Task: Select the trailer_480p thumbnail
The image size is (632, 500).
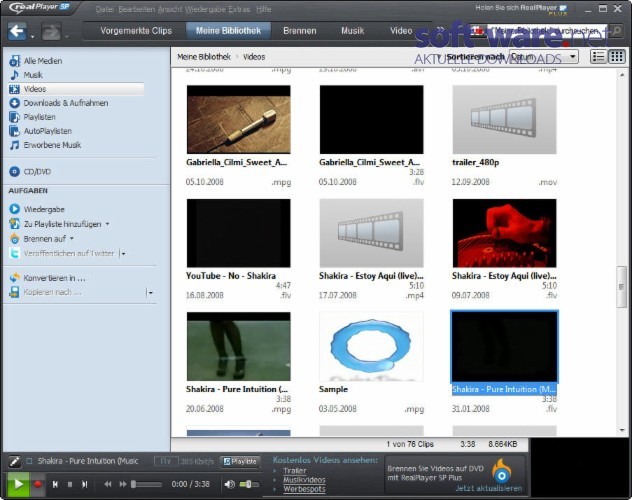Action: [504, 120]
